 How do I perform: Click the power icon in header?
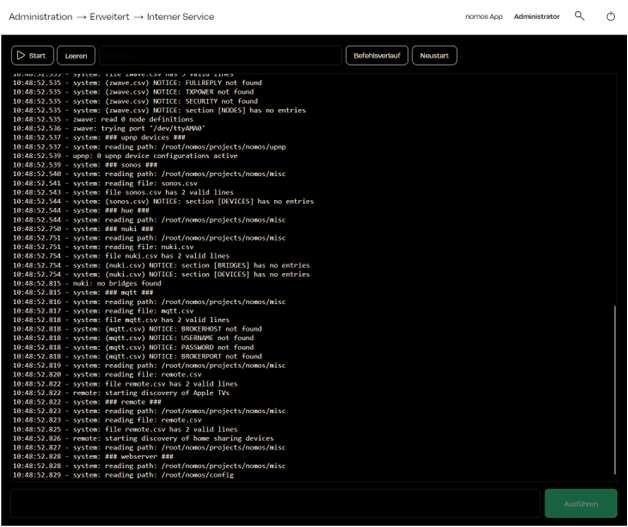pos(611,16)
